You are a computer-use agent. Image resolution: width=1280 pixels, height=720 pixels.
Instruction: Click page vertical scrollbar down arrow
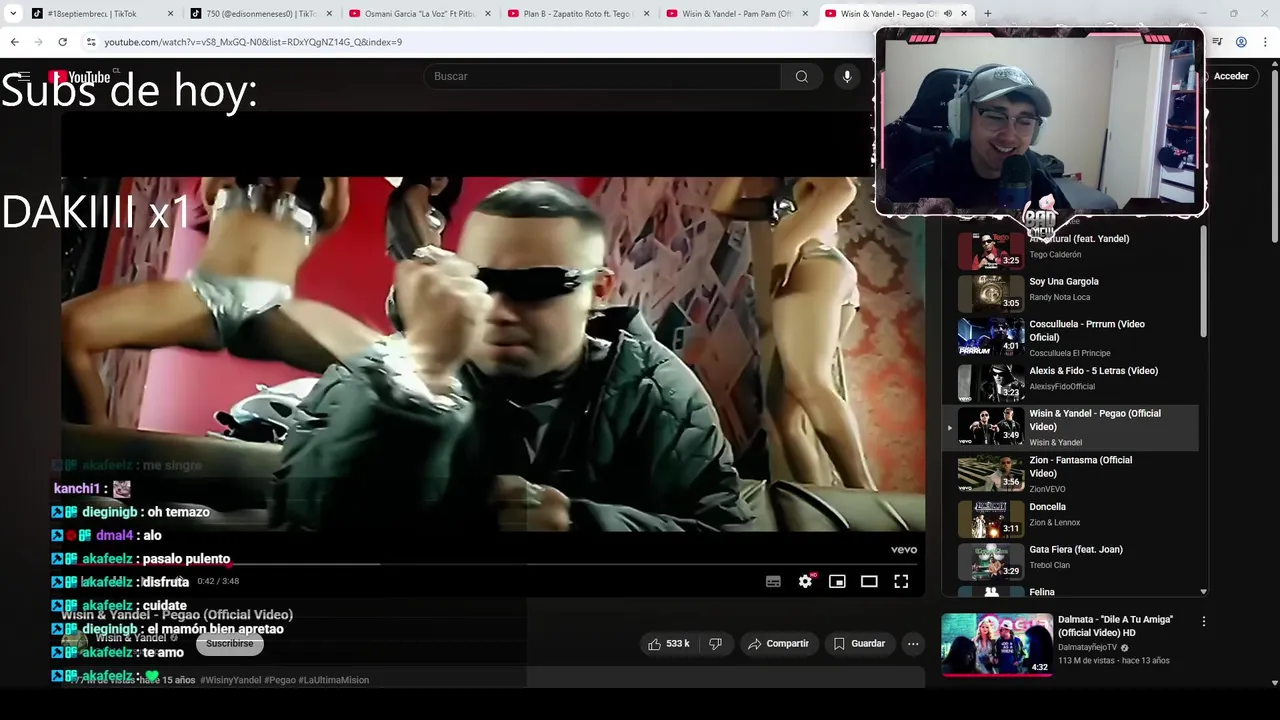pyautogui.click(x=1274, y=683)
